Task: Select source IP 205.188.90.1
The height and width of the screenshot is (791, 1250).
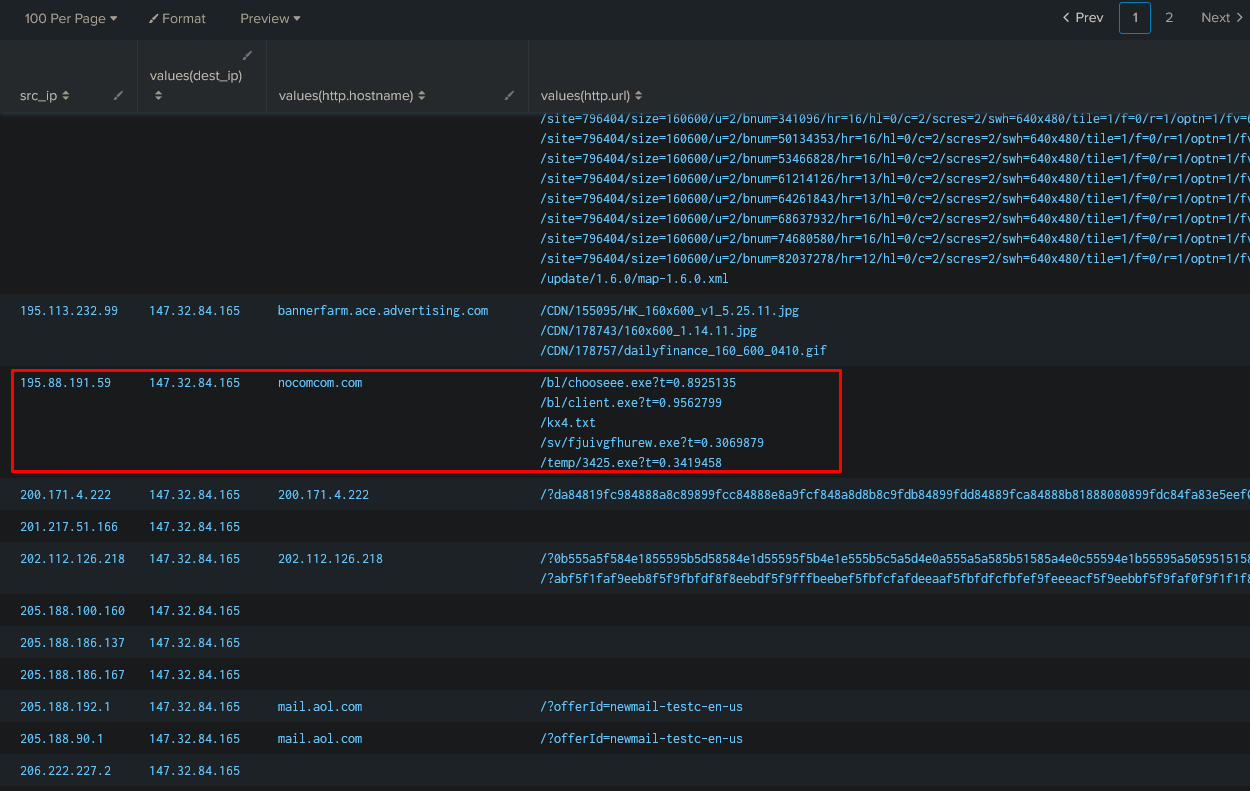Action: coord(62,739)
